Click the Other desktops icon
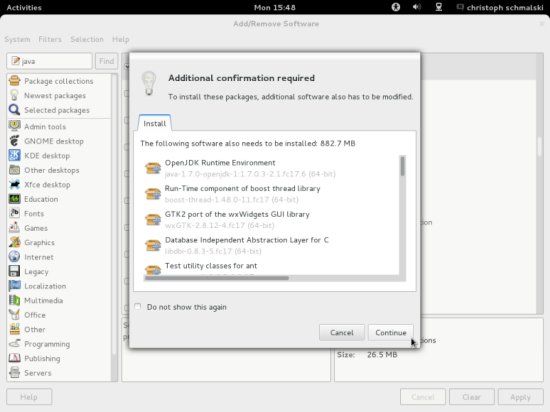550x412 pixels. click(14, 170)
